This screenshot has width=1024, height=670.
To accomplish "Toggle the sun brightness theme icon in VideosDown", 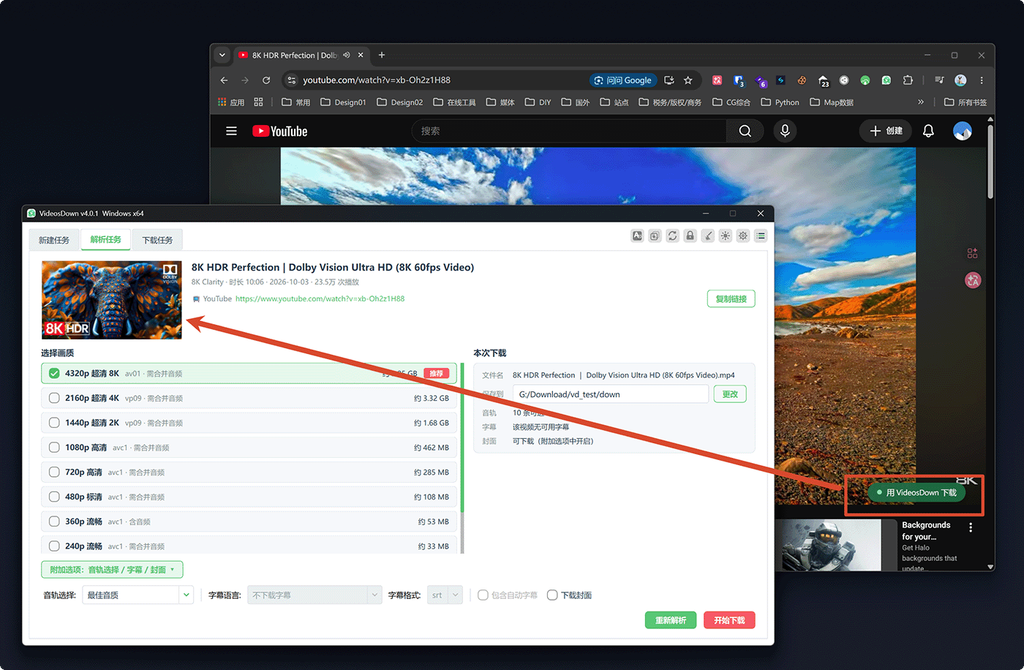I will pyautogui.click(x=725, y=236).
